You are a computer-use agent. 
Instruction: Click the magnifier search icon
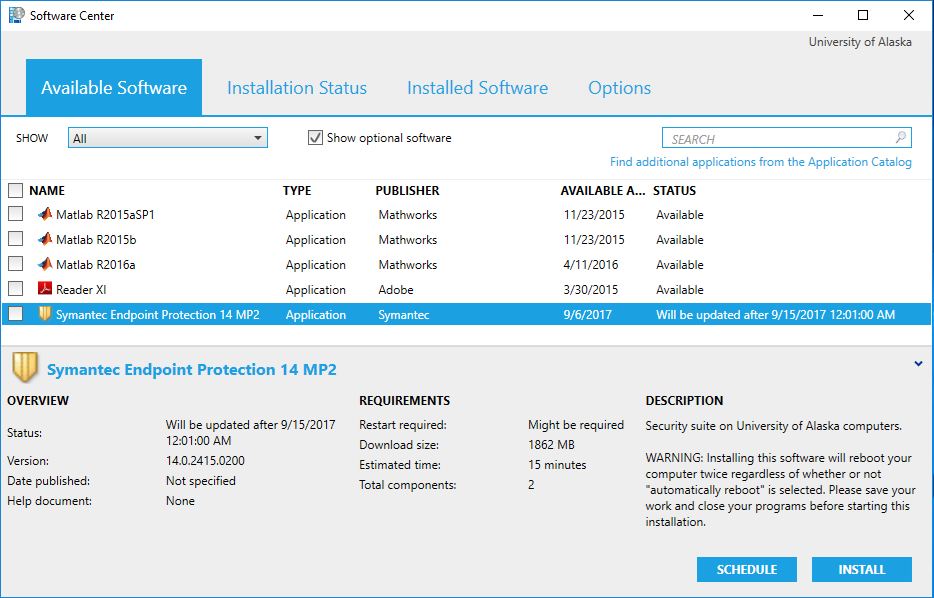click(900, 138)
